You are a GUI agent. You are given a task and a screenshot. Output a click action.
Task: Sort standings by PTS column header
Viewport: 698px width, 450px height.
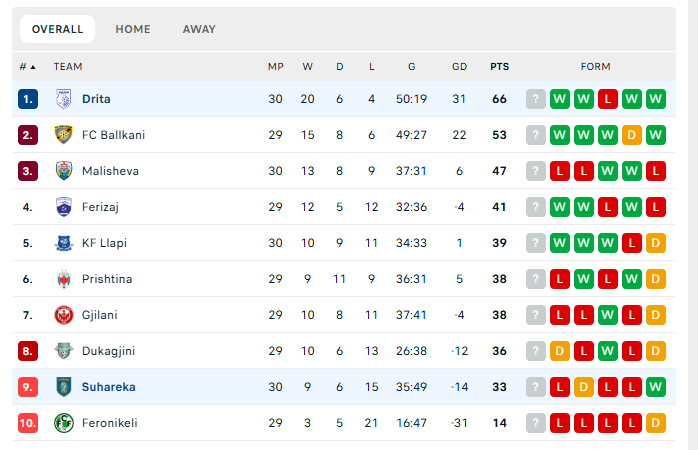pos(499,67)
